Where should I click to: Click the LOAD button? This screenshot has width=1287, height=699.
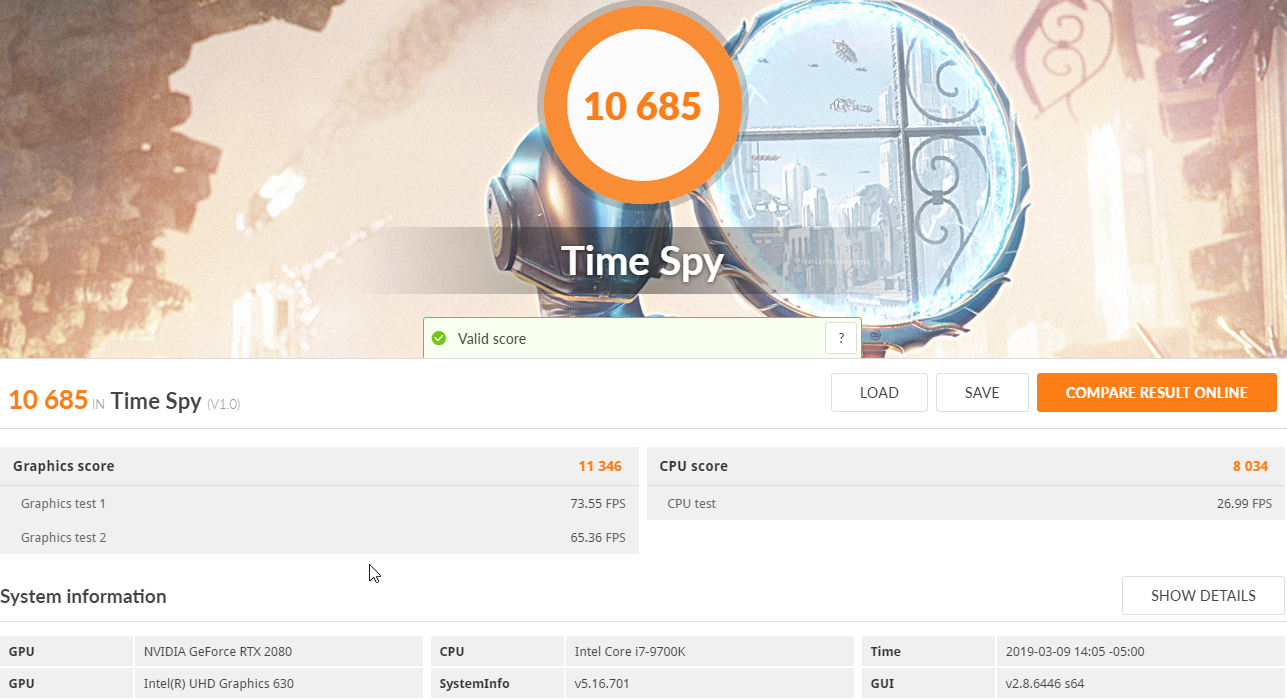[x=879, y=393]
